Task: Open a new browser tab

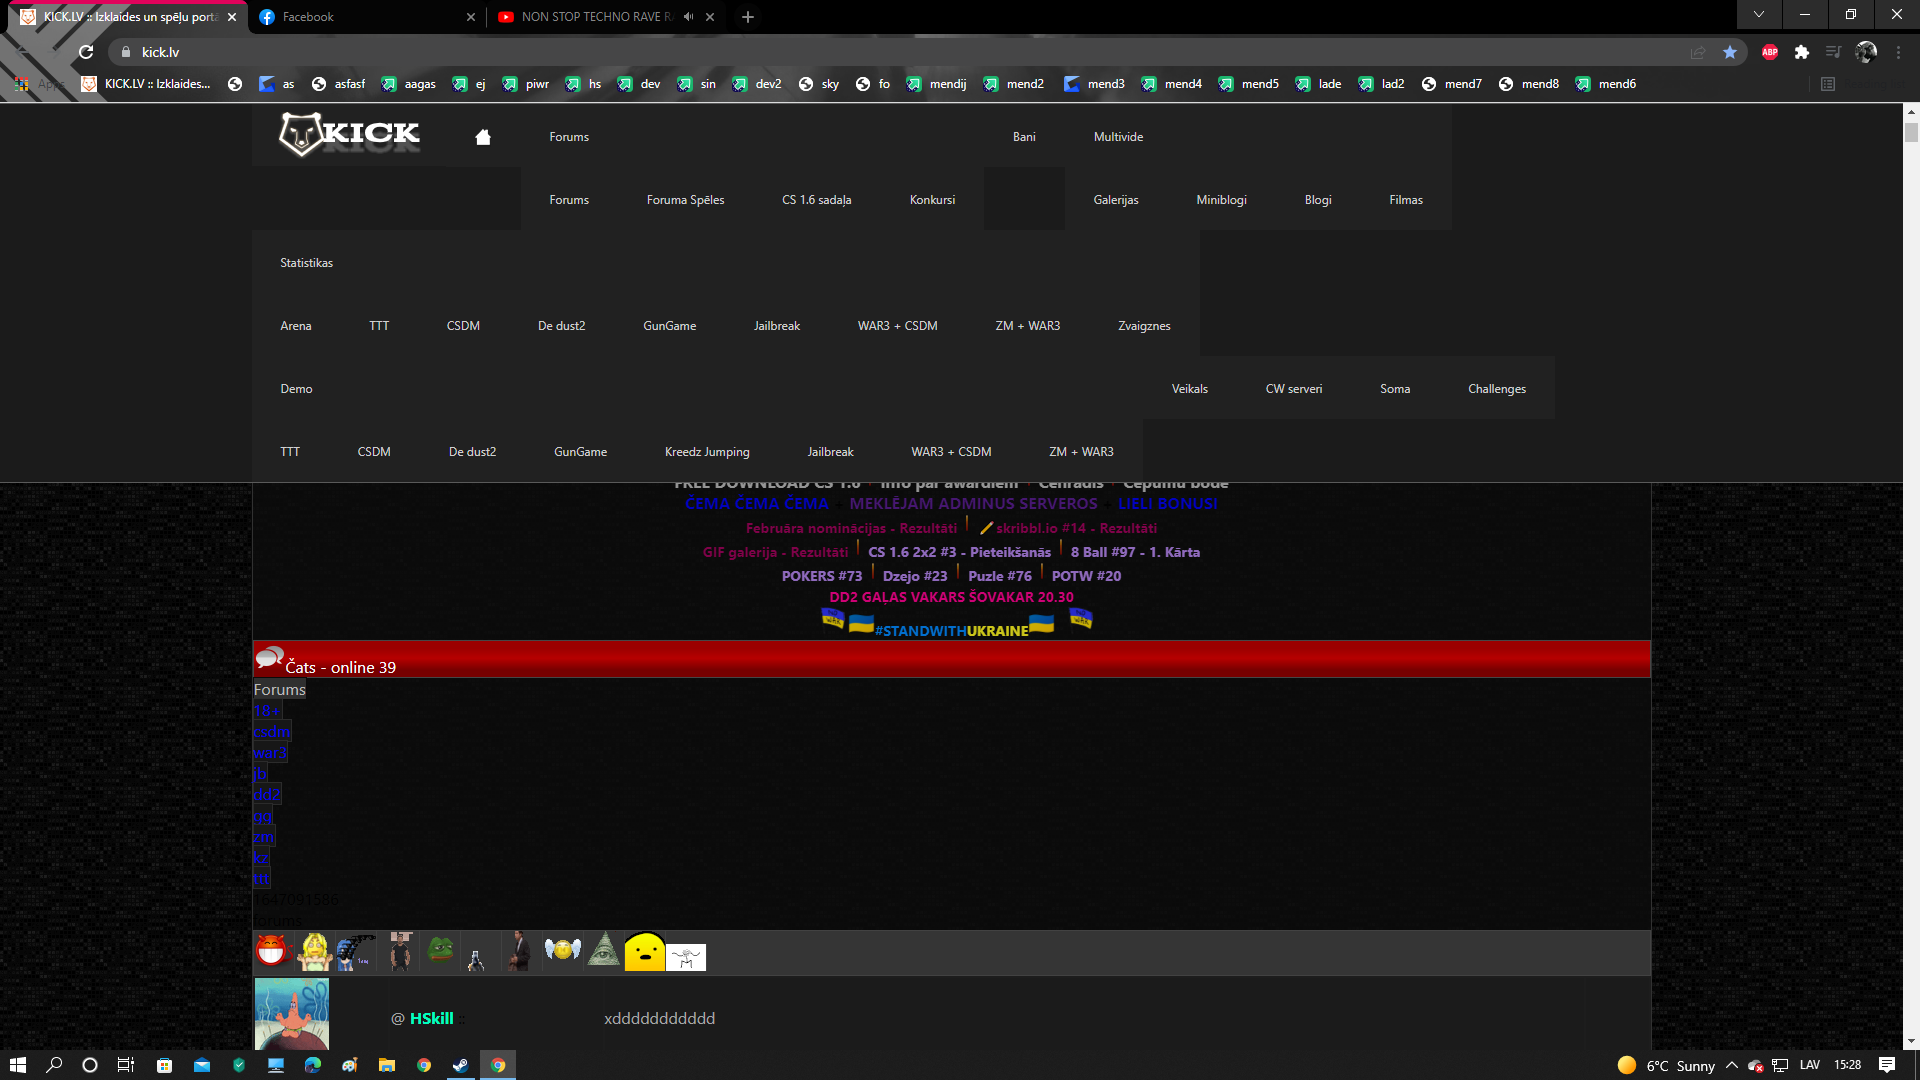Action: click(748, 17)
